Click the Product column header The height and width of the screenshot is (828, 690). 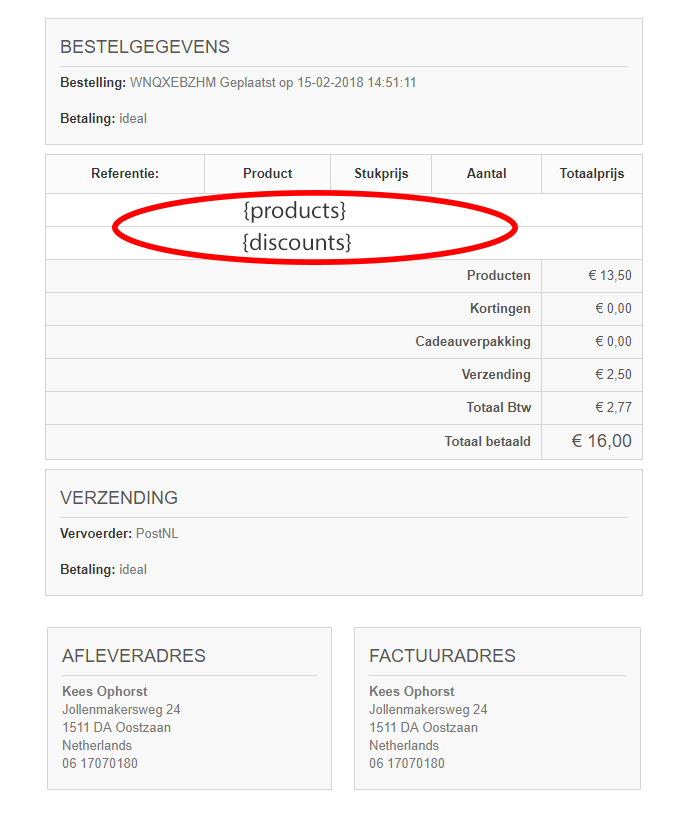pyautogui.click(x=267, y=174)
